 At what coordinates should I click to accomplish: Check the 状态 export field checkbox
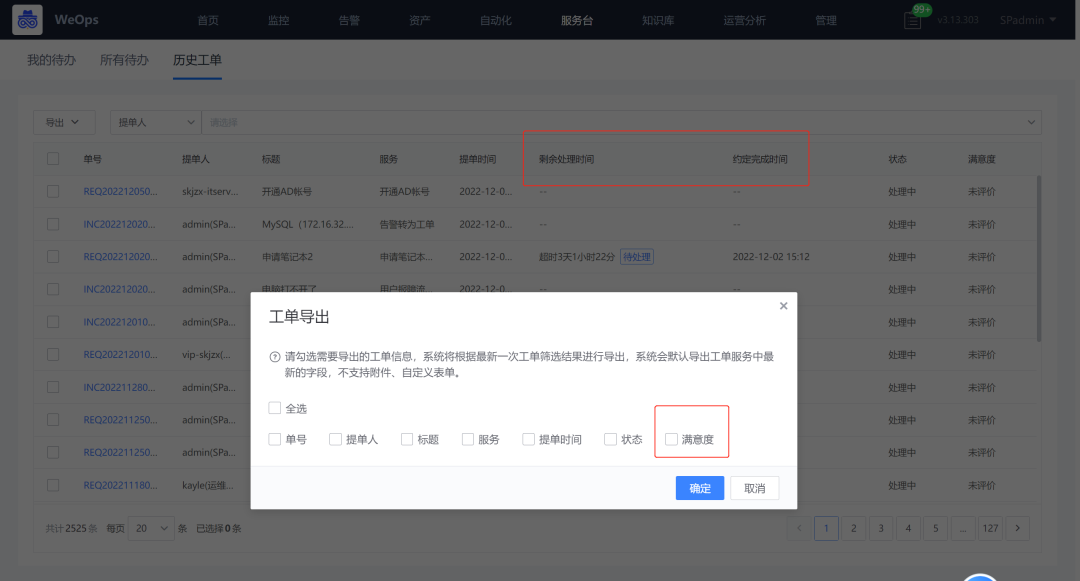[610, 439]
